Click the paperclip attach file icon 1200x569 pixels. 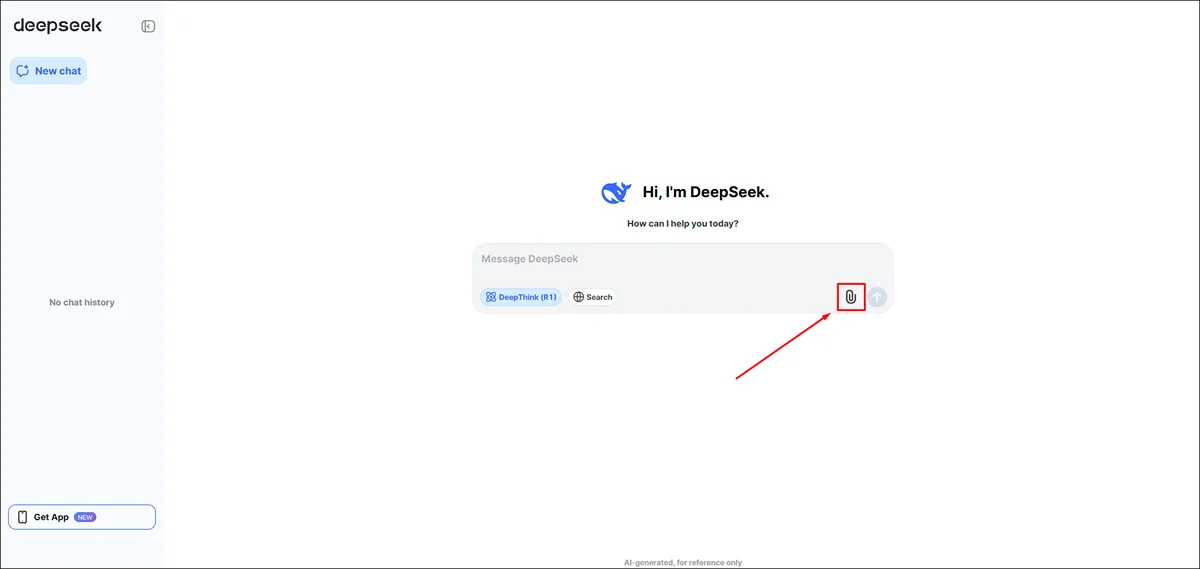[851, 297]
